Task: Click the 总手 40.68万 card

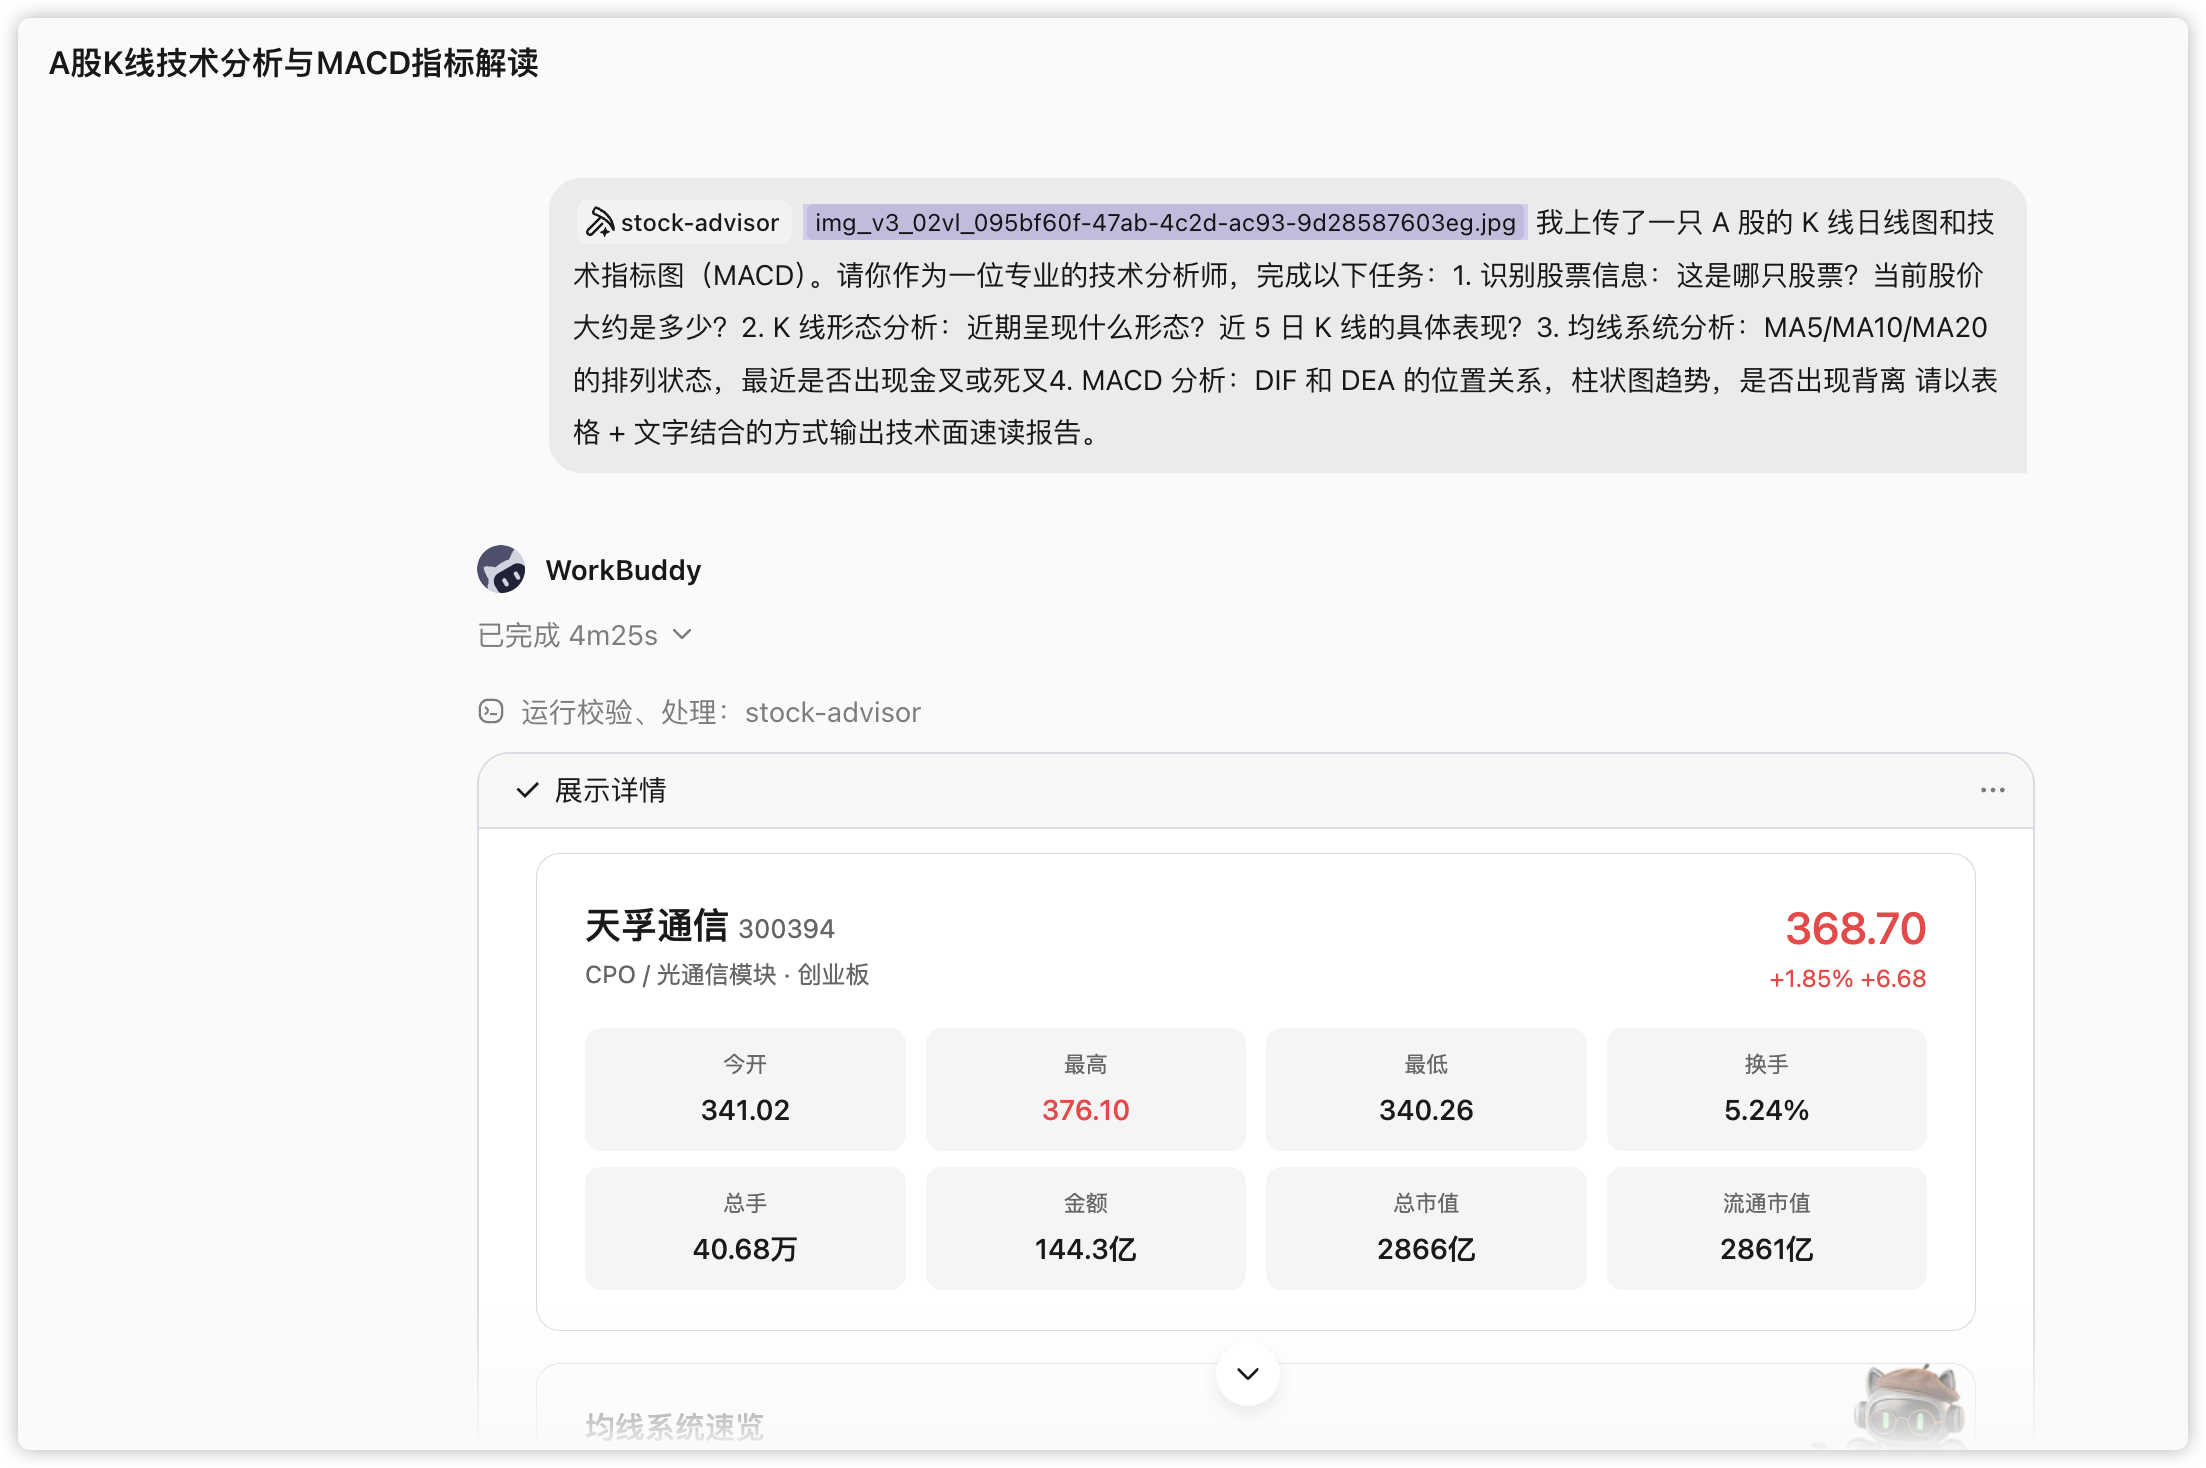Action: click(745, 1228)
